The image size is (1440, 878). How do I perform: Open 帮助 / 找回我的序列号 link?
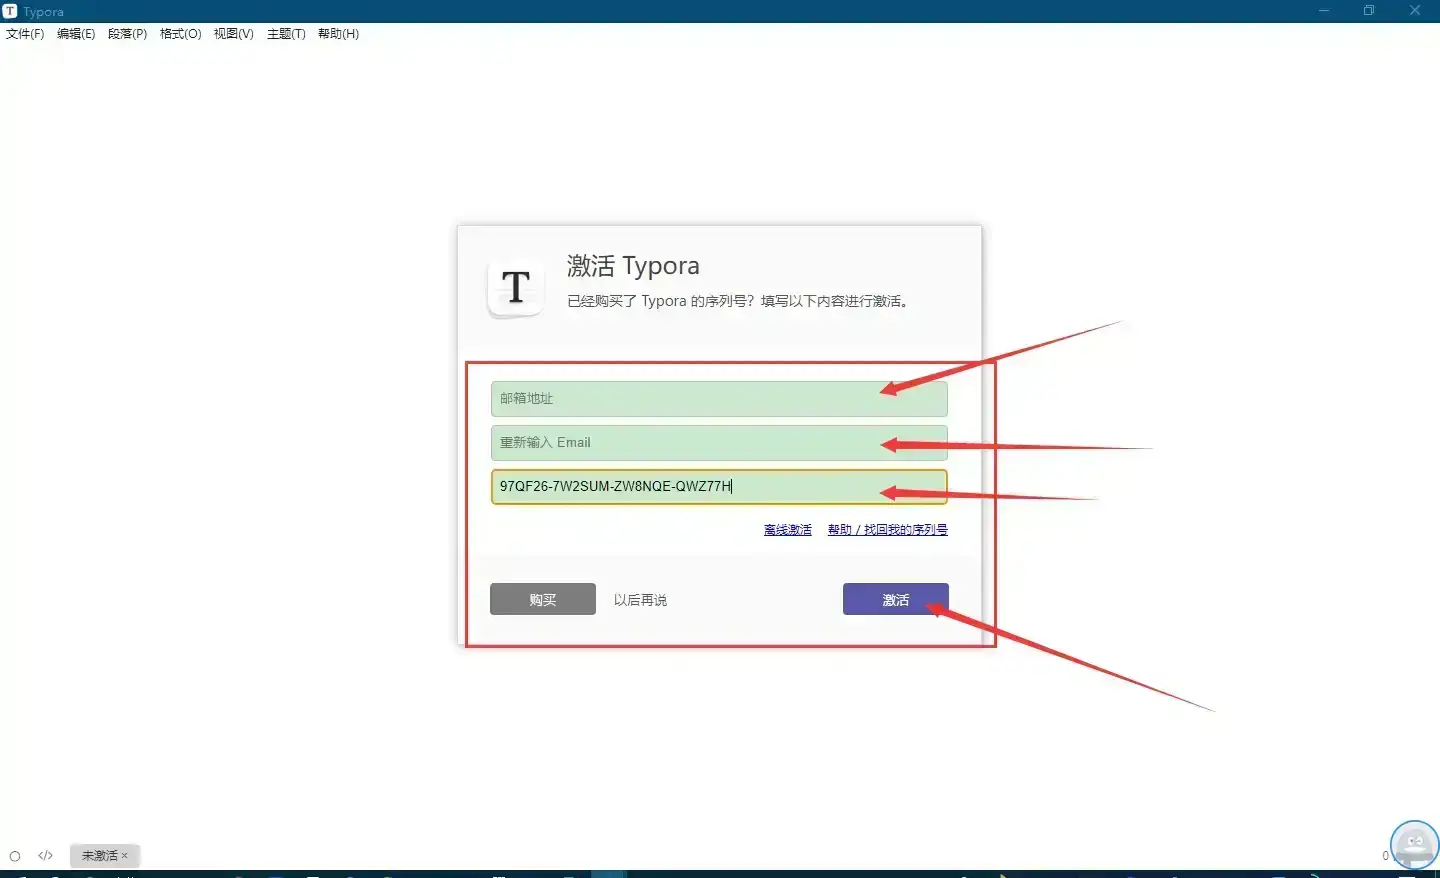tap(888, 530)
